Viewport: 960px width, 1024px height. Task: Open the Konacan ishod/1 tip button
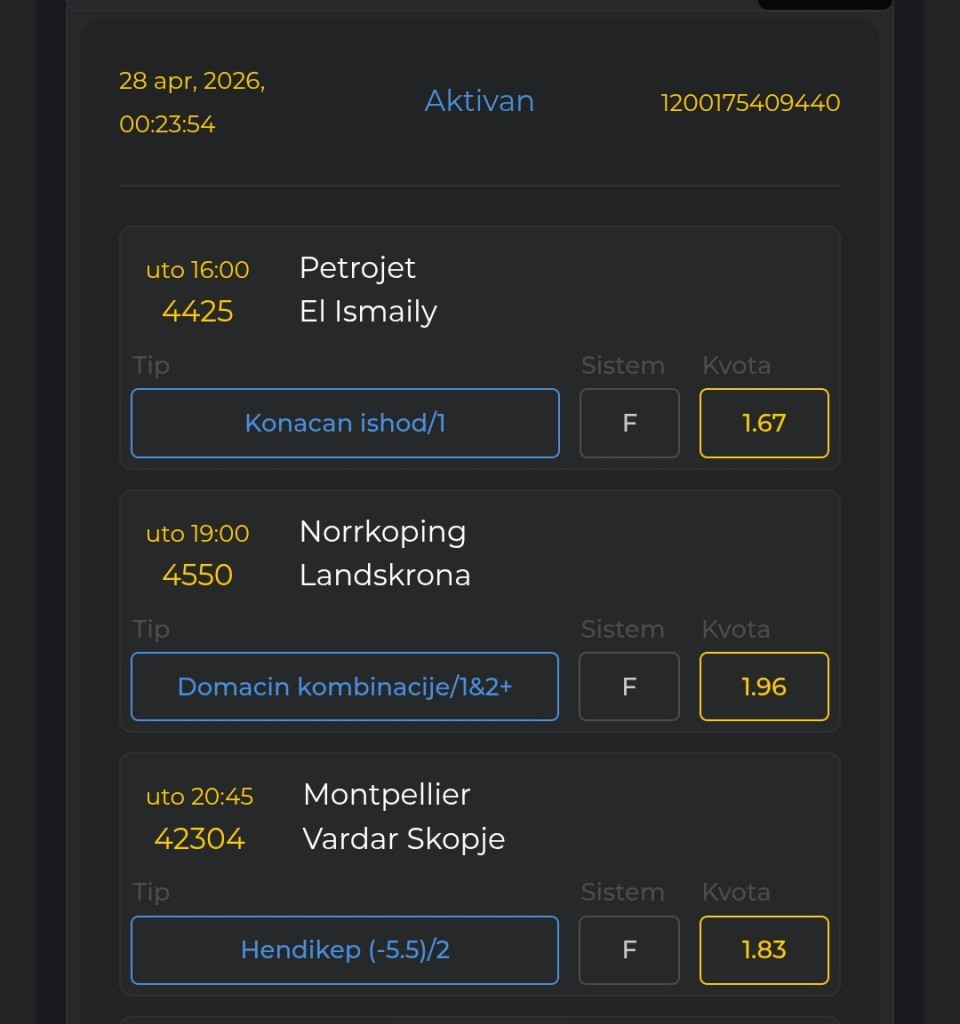click(x=345, y=423)
